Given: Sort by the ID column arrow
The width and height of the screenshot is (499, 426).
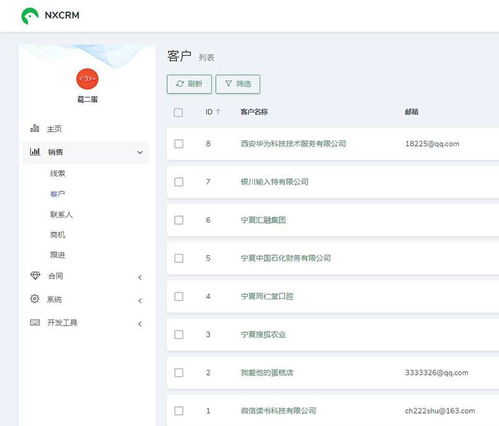Looking at the screenshot, I should (x=218, y=112).
